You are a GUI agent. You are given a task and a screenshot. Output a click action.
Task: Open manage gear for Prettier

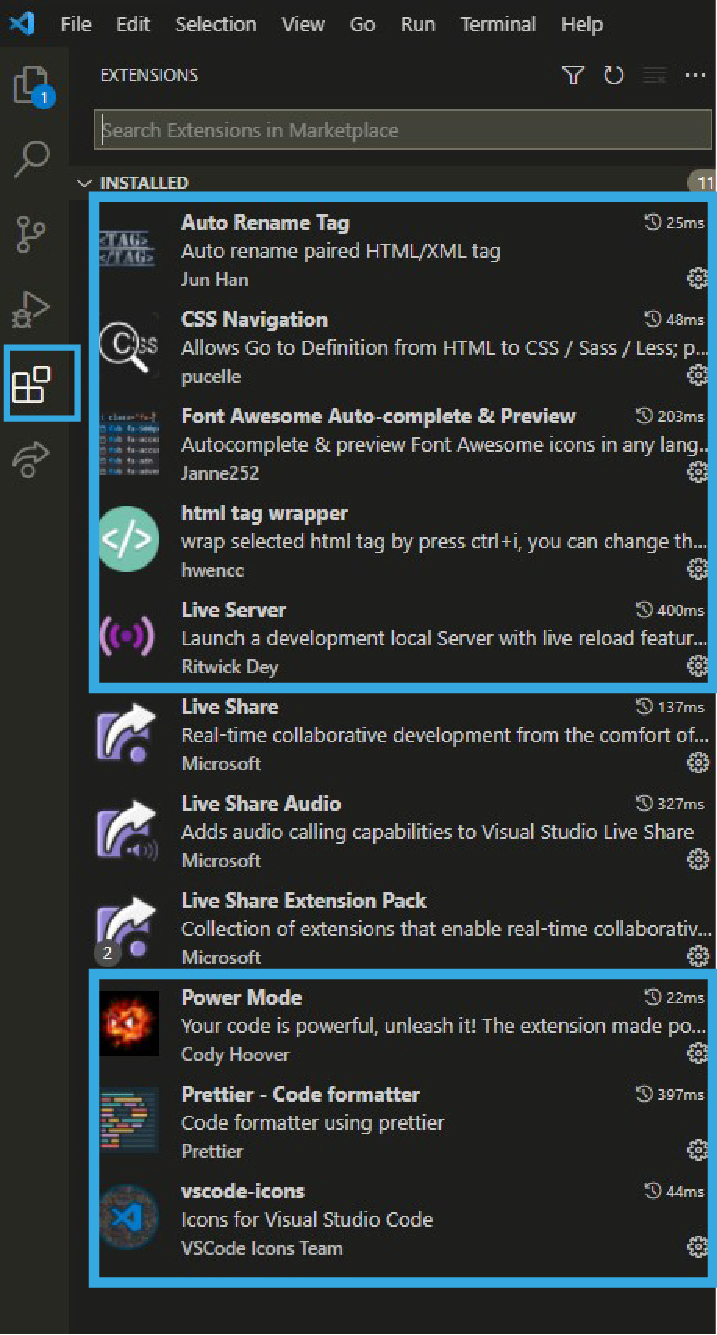[x=698, y=1150]
